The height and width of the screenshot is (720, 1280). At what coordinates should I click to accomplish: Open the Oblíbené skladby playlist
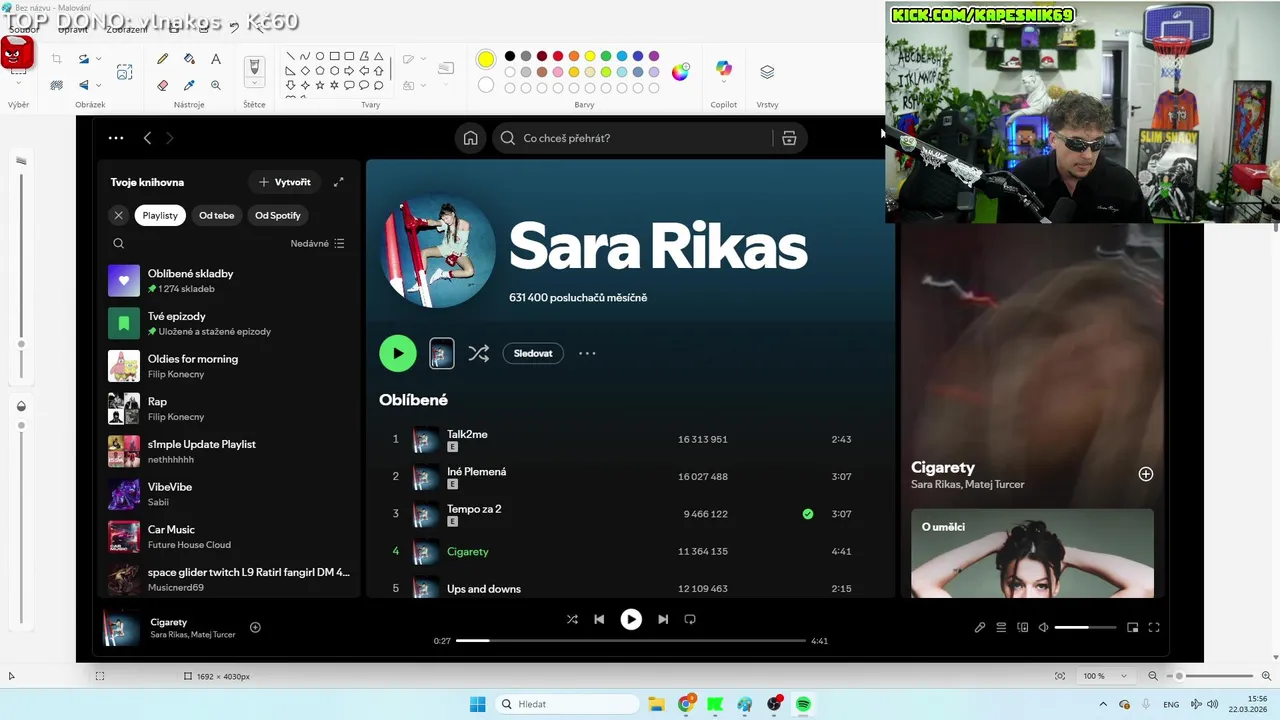[x=229, y=281]
